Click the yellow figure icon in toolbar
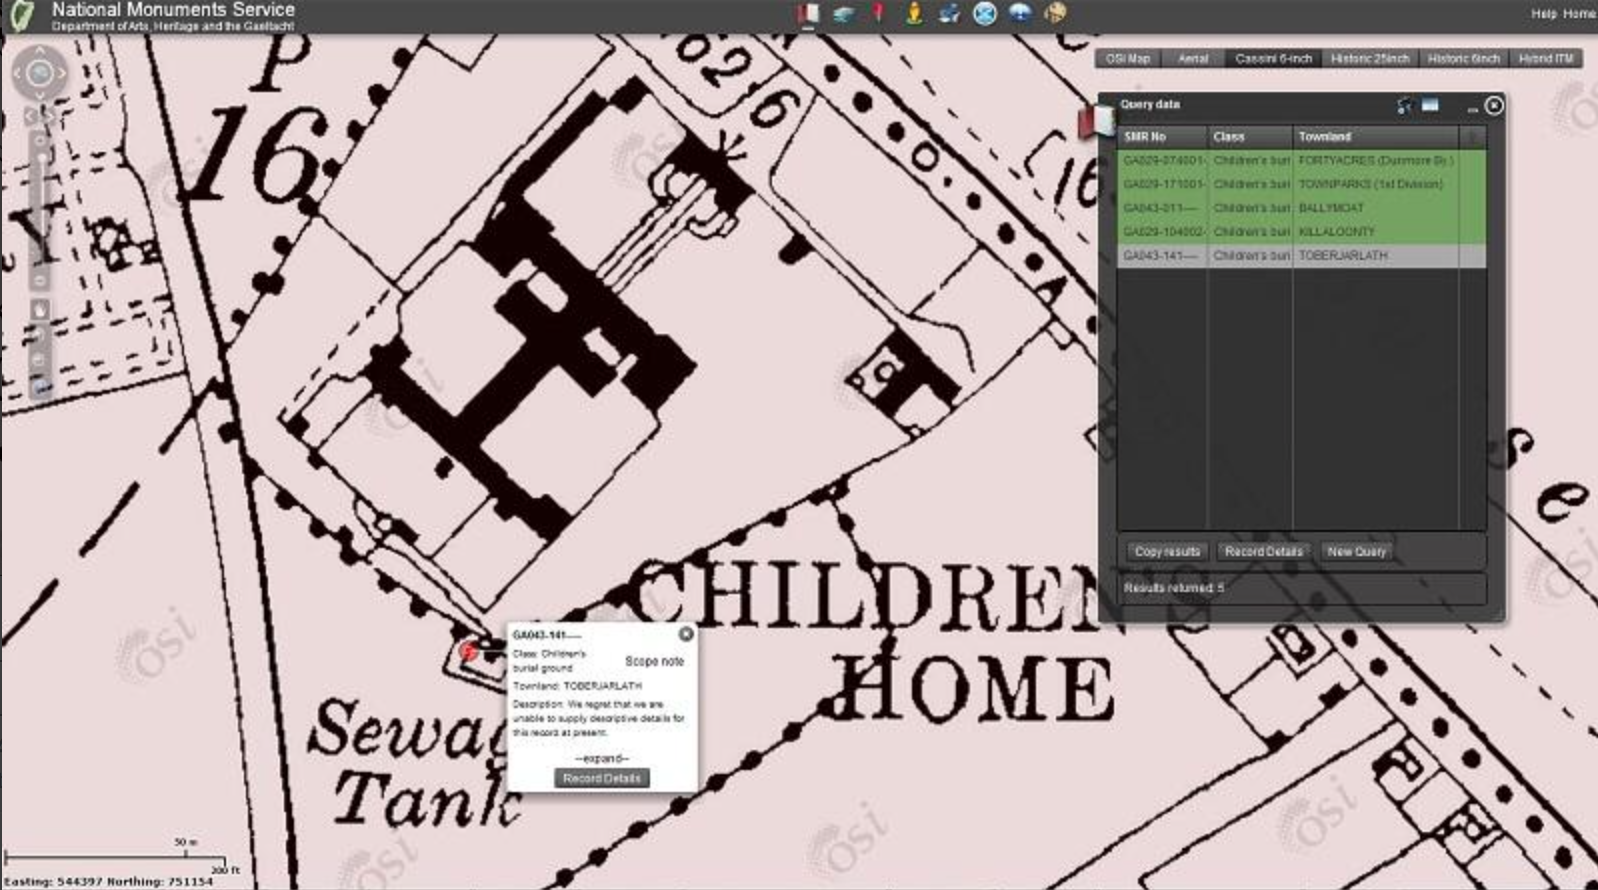This screenshot has width=1598, height=890. tap(914, 13)
